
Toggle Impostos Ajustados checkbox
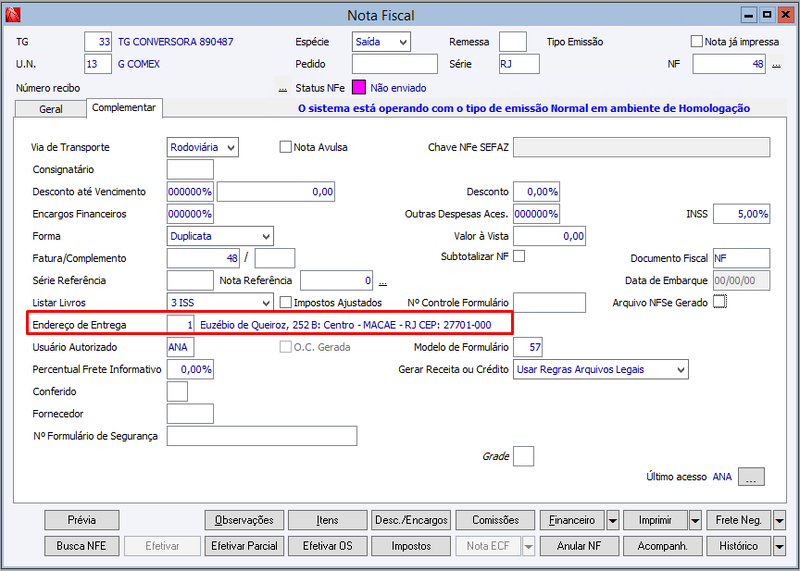click(x=285, y=303)
